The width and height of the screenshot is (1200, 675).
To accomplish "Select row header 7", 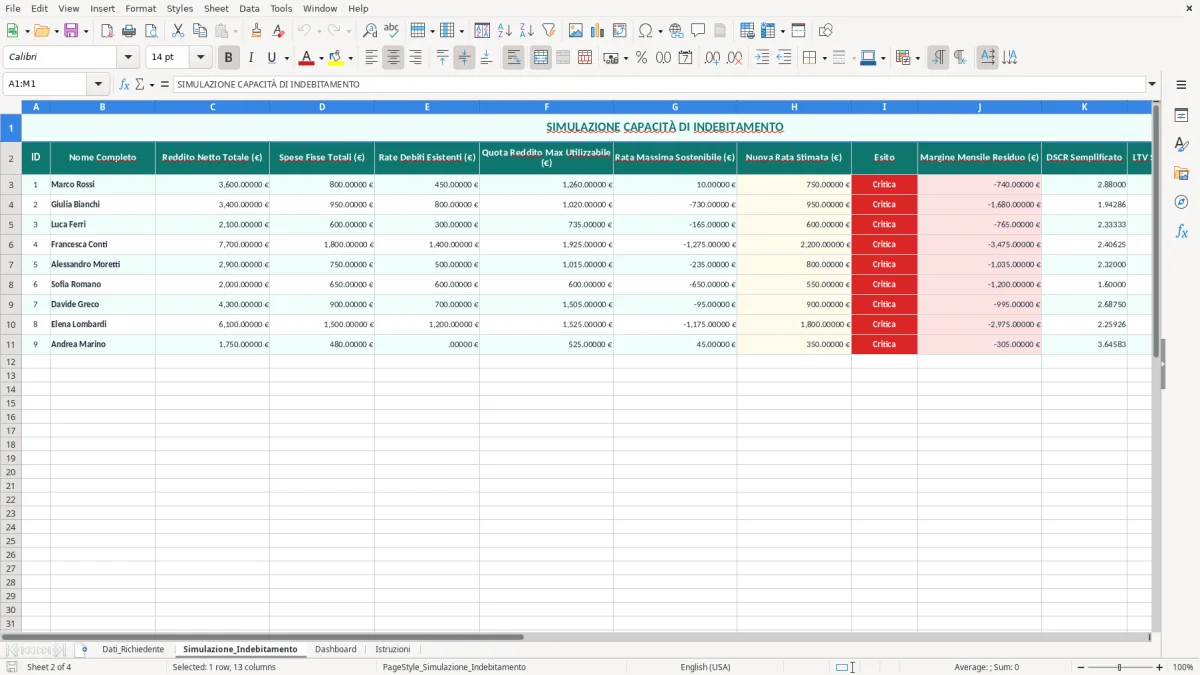I will 11,264.
